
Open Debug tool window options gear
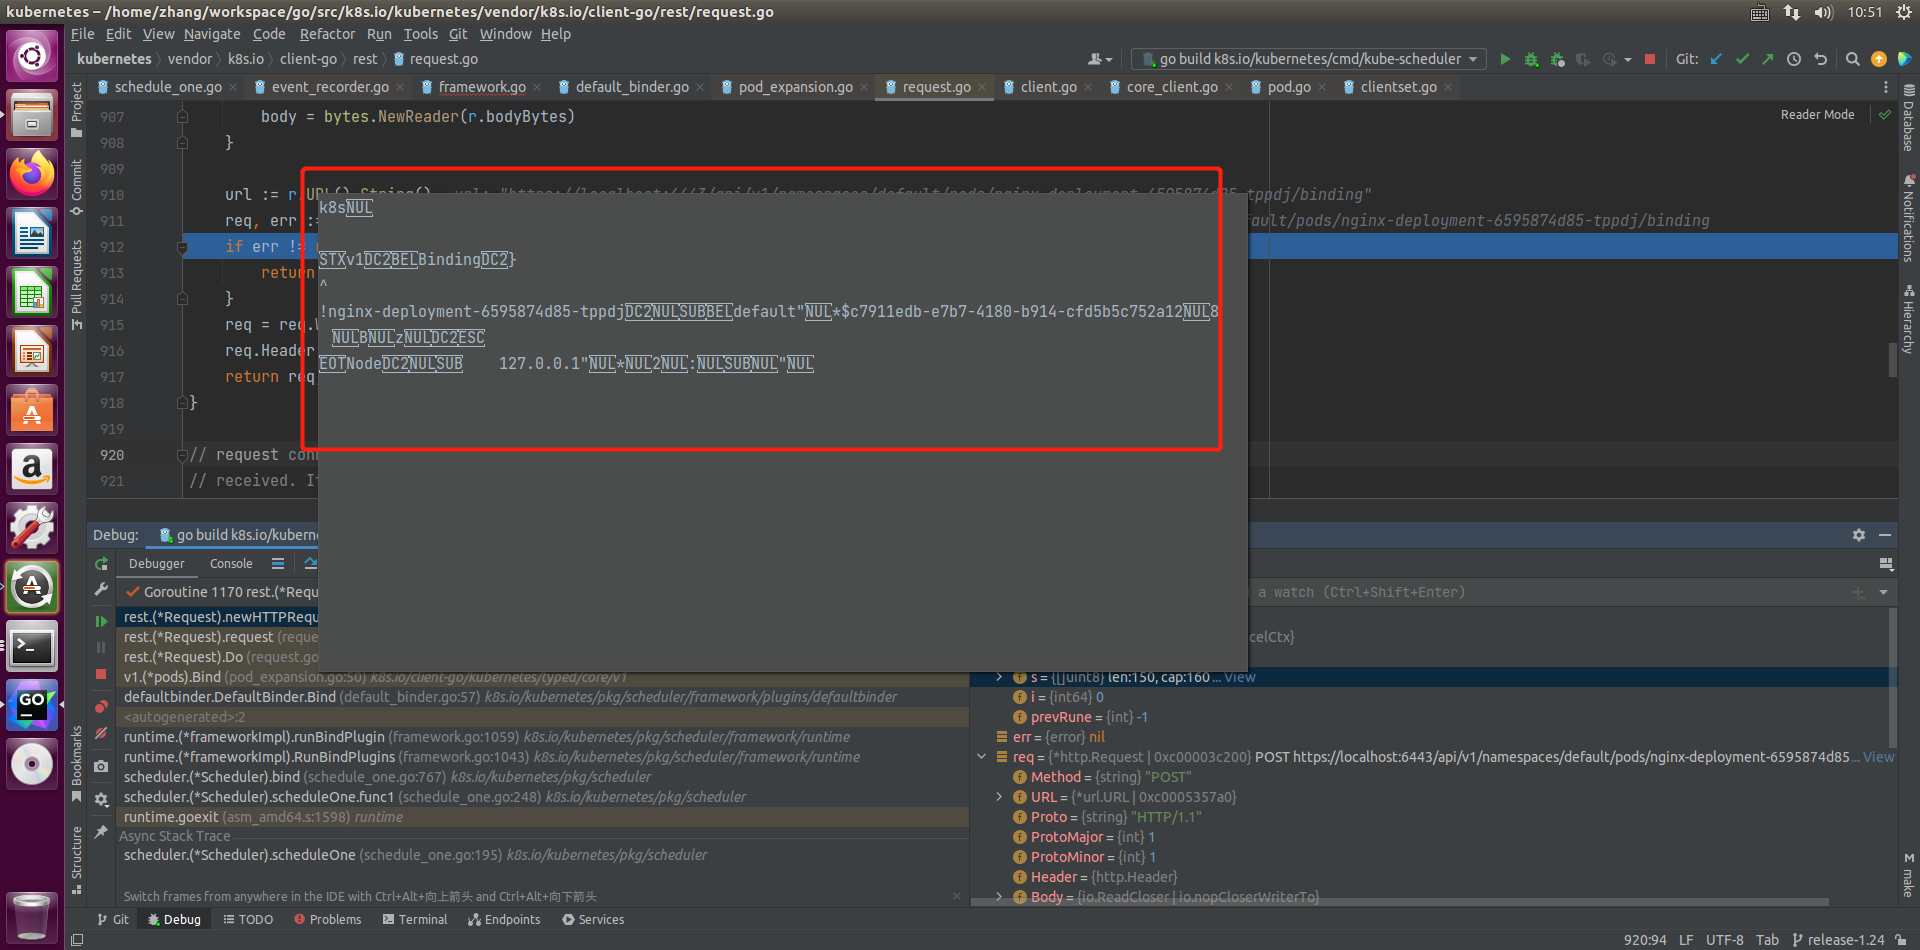tap(1859, 535)
